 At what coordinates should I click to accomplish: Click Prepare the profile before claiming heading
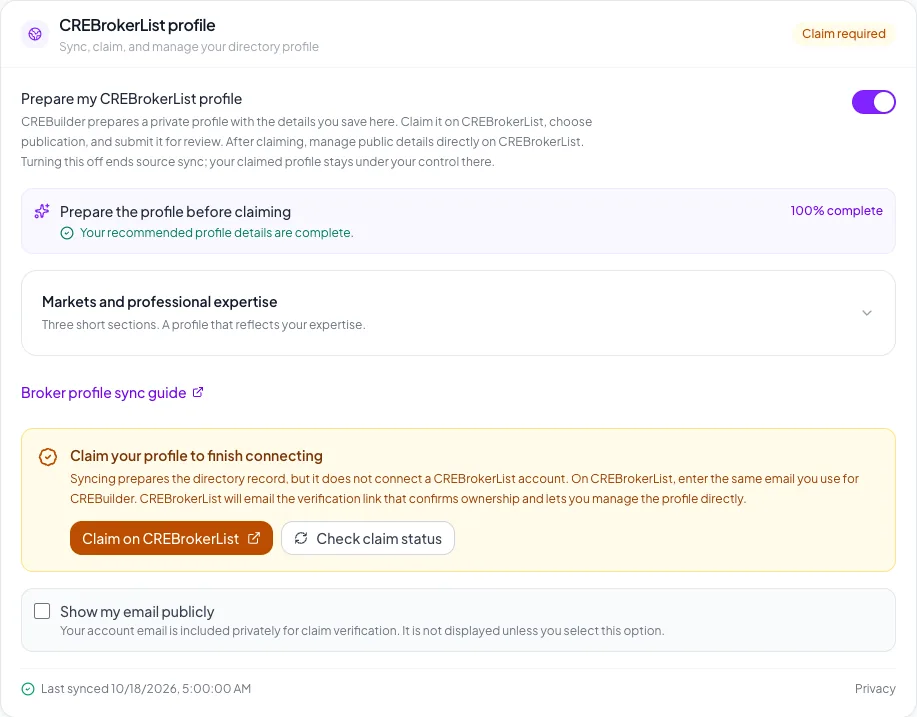[x=175, y=212]
